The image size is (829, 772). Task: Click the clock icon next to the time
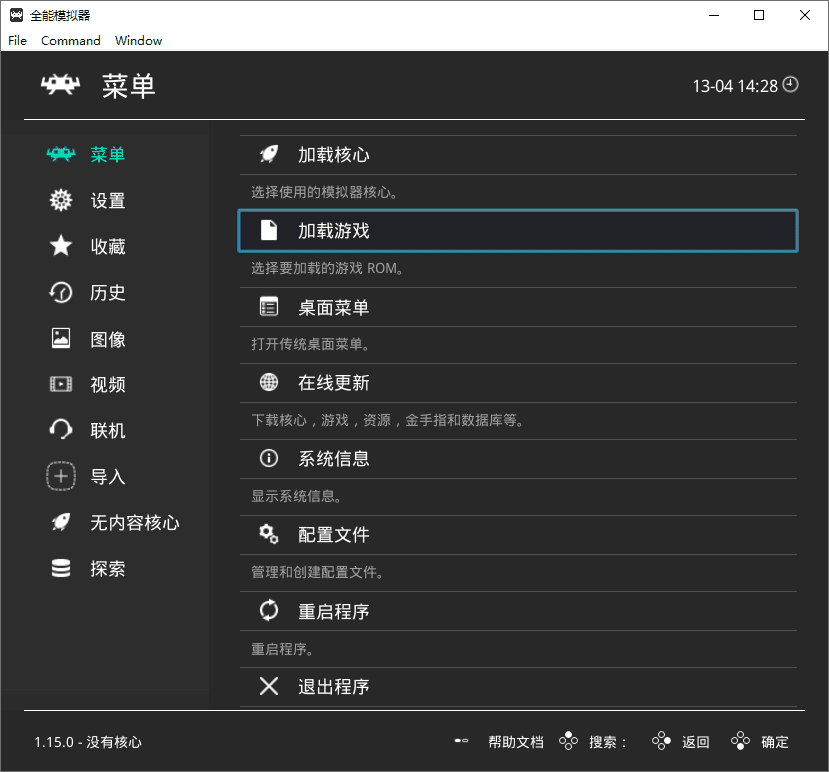[790, 85]
